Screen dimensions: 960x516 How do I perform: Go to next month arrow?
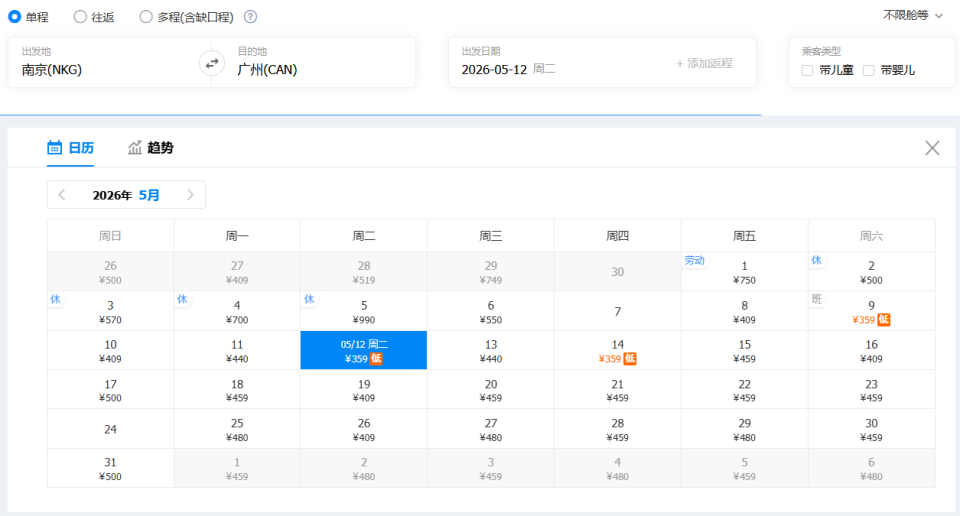click(x=190, y=195)
